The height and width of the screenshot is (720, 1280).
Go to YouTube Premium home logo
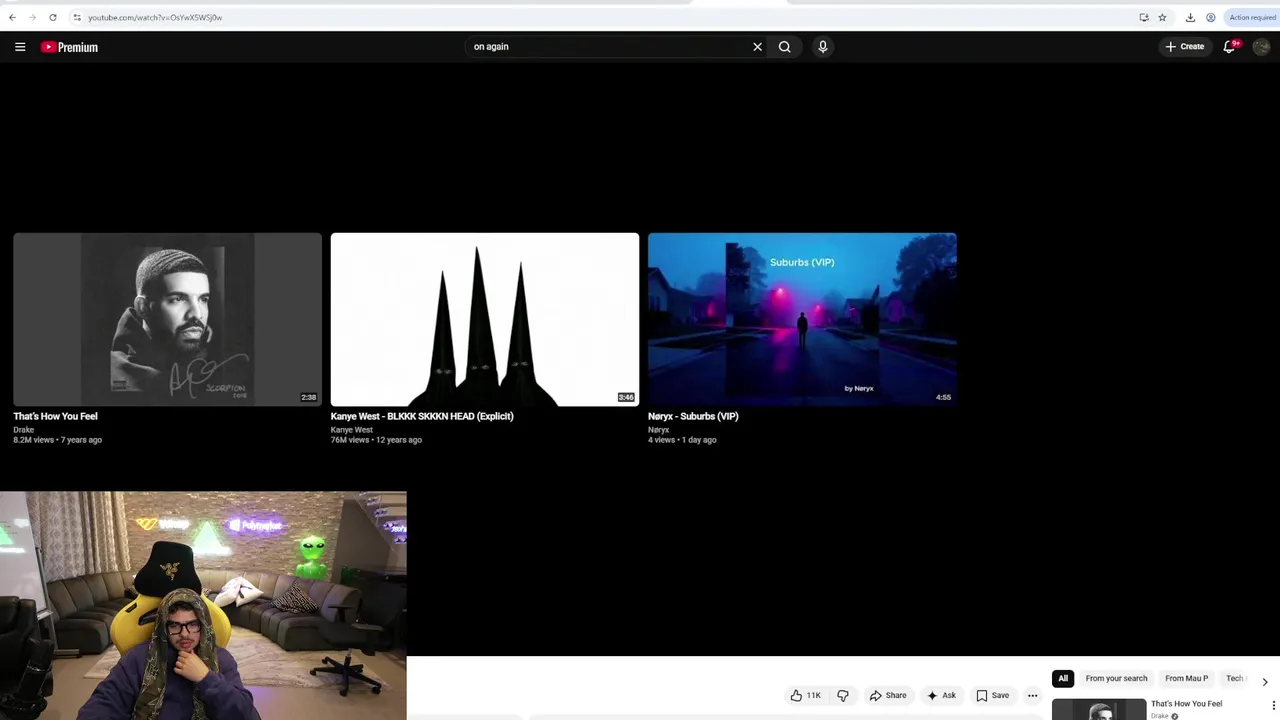point(69,47)
